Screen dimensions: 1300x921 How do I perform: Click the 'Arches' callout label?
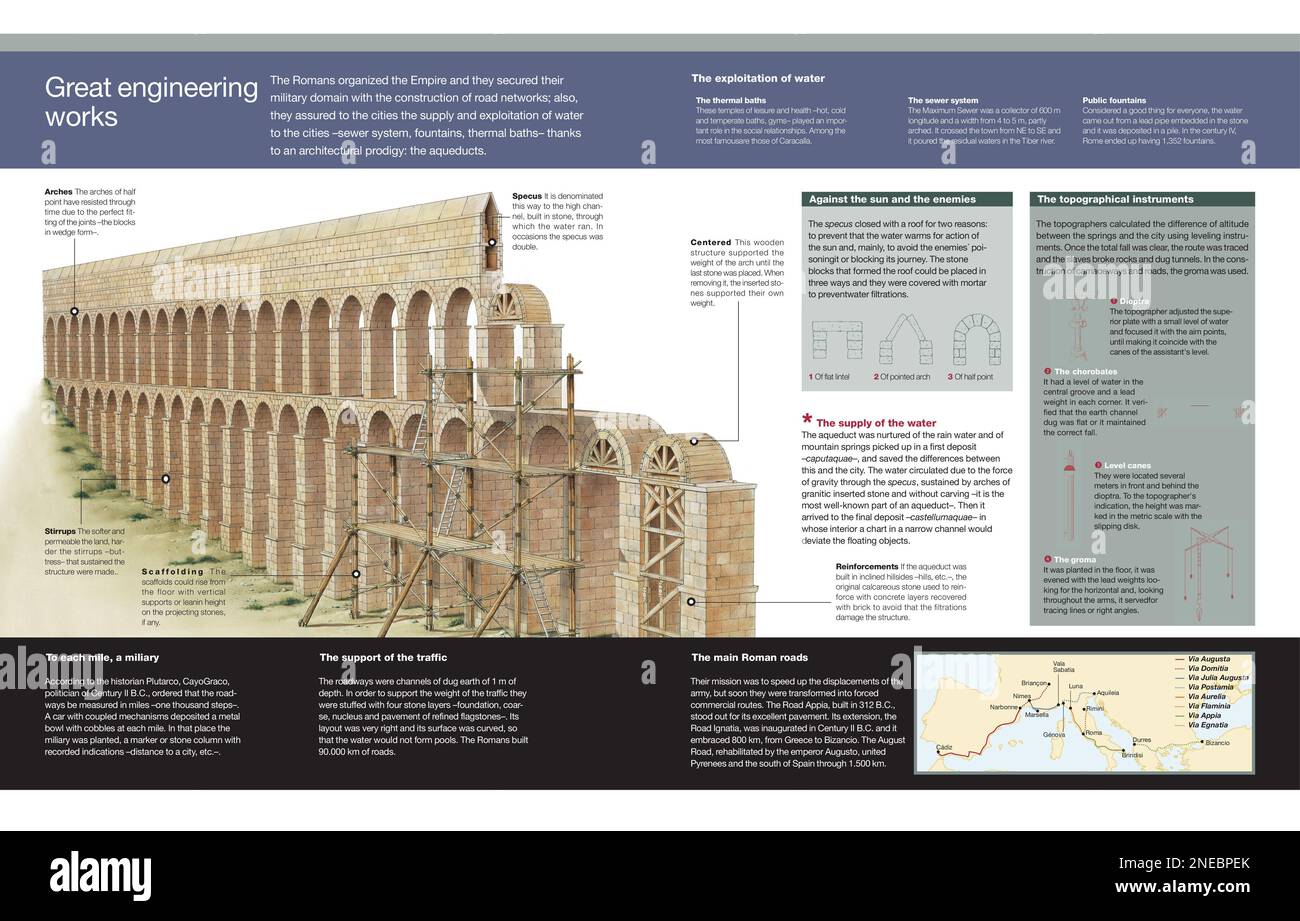pos(59,191)
